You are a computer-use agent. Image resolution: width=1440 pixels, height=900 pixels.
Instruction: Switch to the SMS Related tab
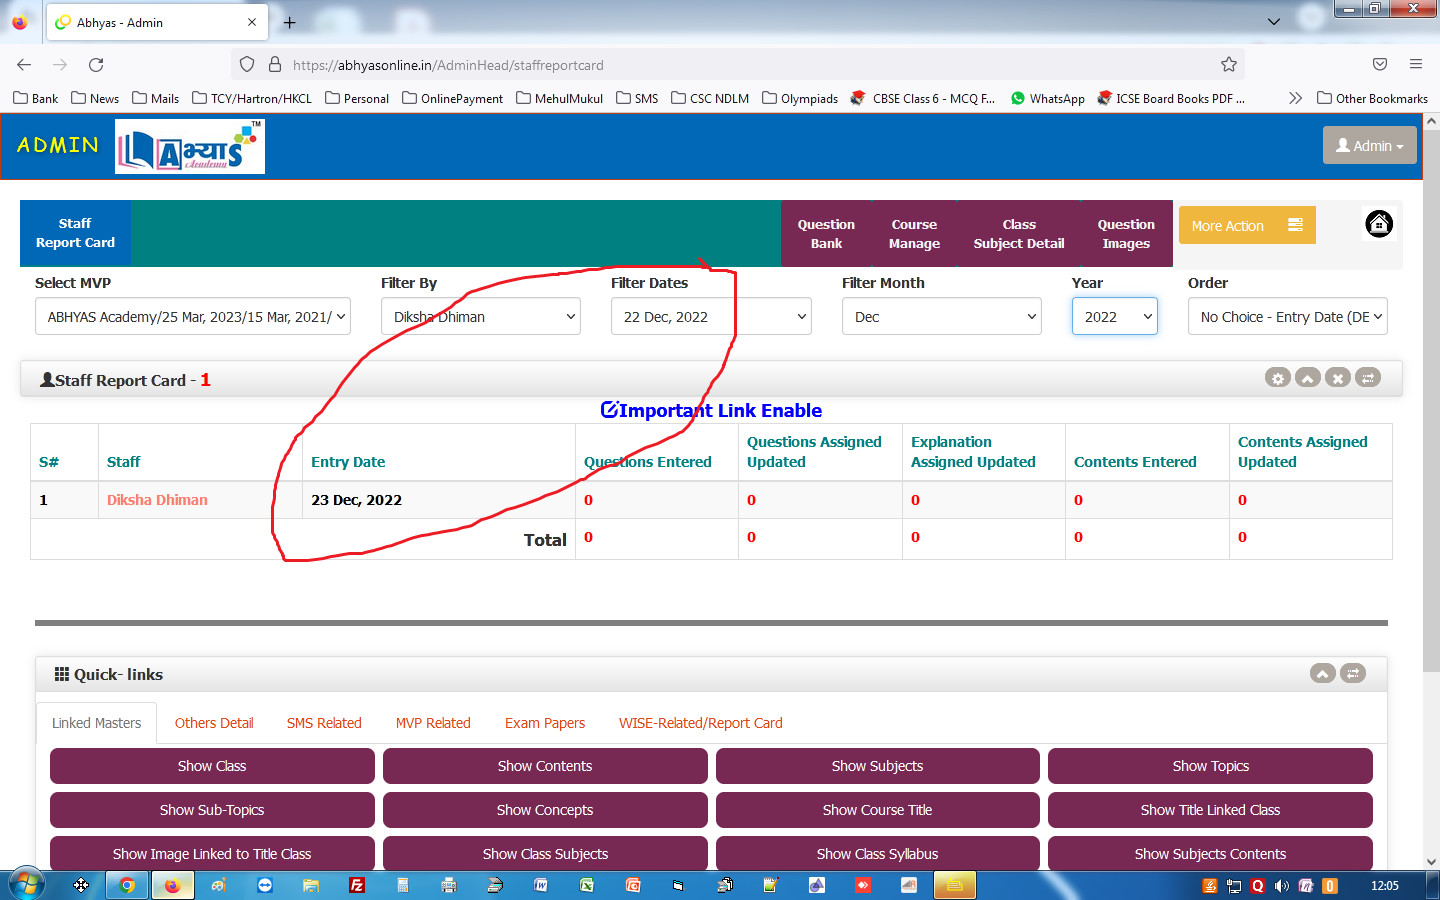[324, 723]
